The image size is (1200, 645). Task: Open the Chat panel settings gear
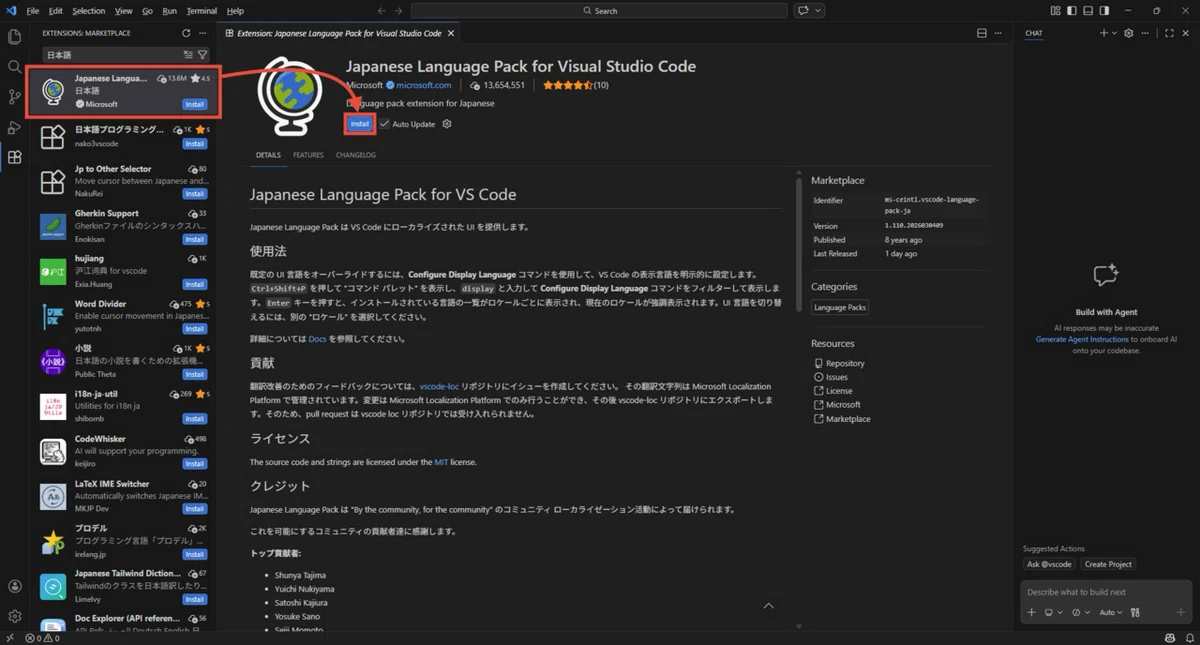pyautogui.click(x=1129, y=33)
